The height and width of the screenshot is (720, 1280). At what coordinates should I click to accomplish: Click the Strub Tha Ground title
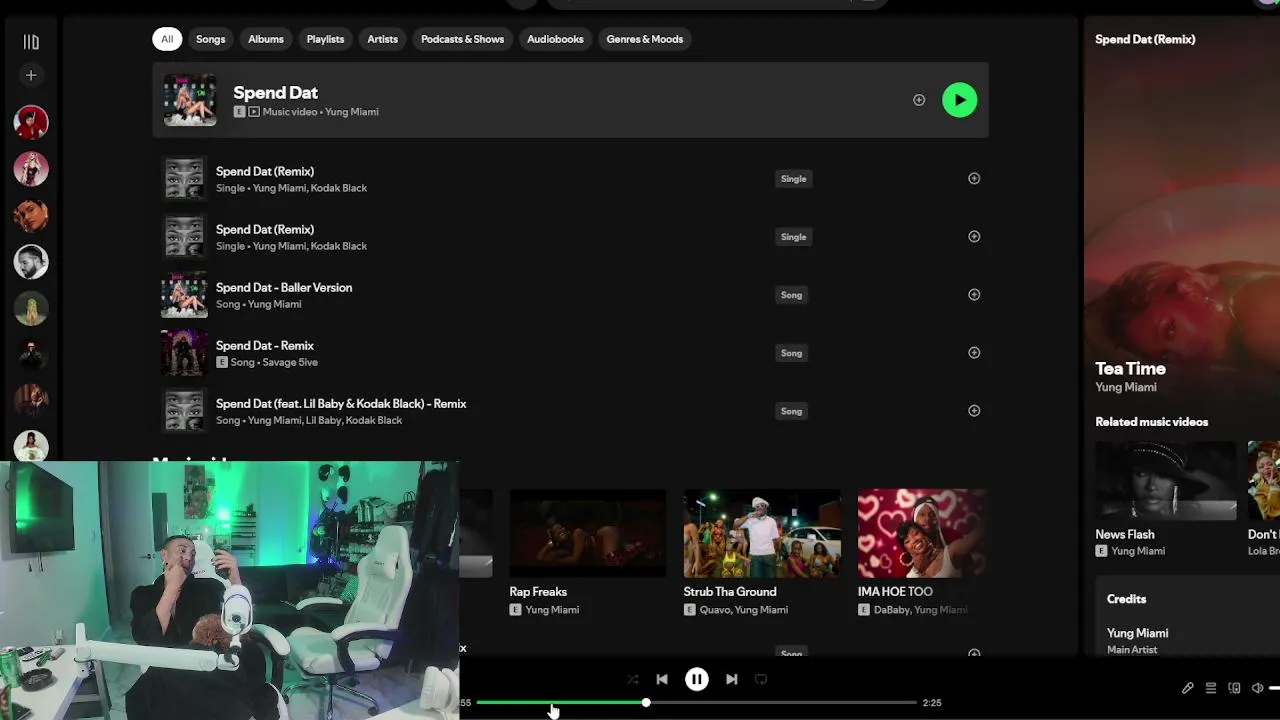point(730,592)
